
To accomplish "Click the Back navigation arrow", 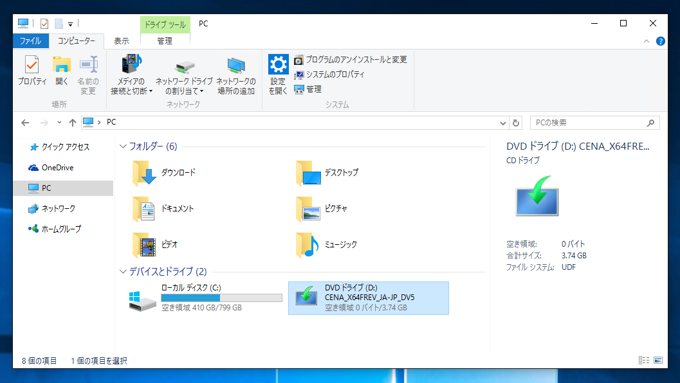I will click(x=25, y=123).
